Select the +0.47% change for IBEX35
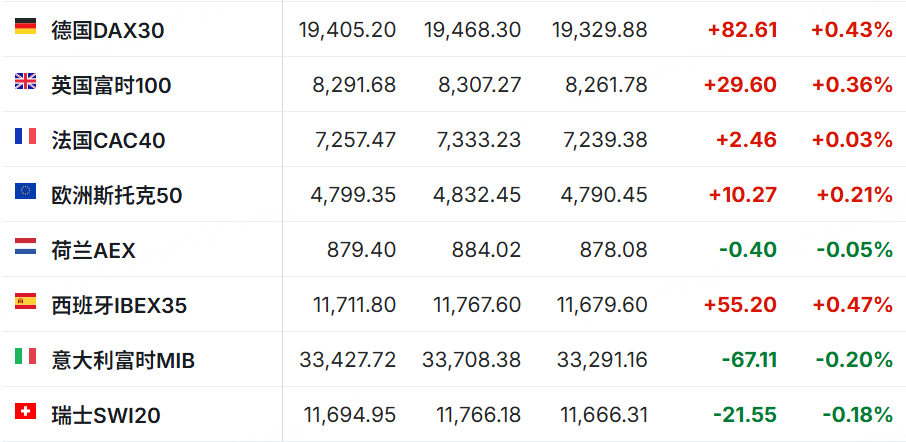The height and width of the screenshot is (442, 906). [852, 304]
